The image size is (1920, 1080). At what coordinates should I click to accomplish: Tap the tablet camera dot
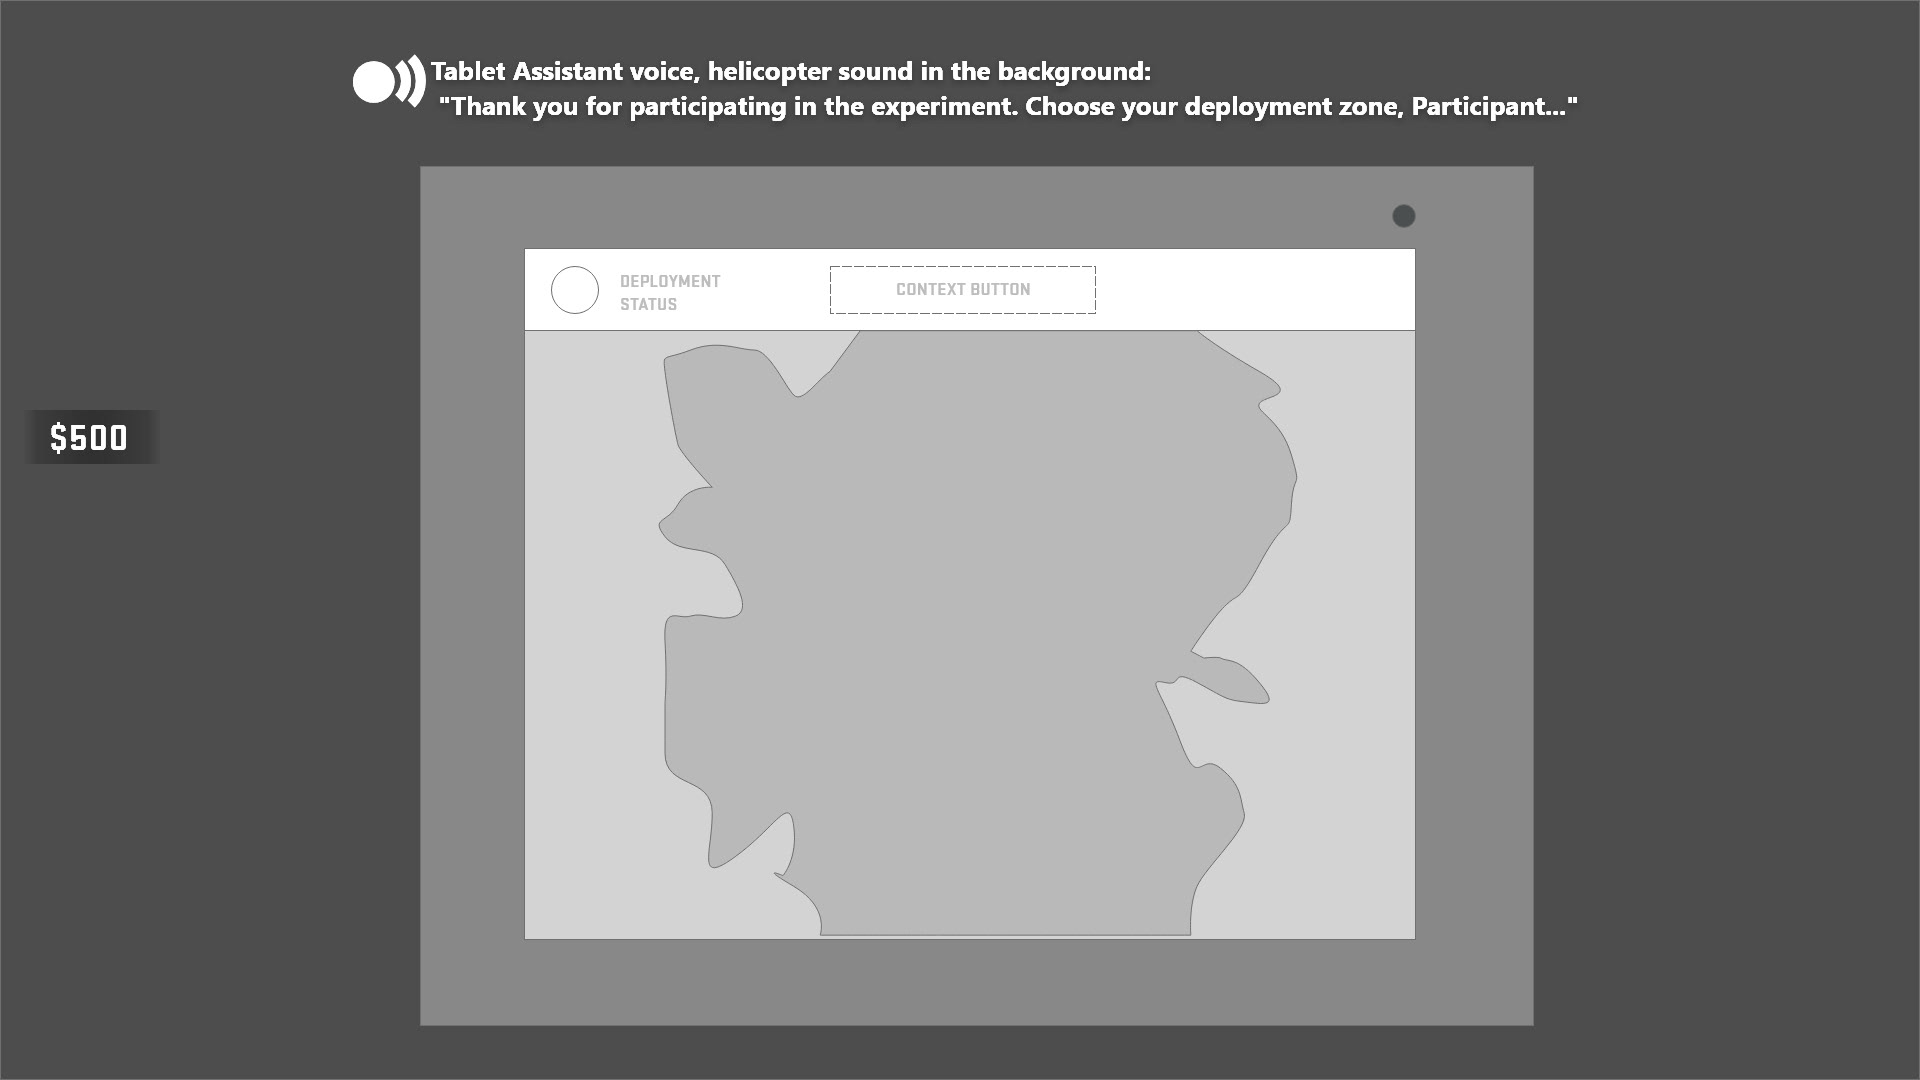(1403, 216)
